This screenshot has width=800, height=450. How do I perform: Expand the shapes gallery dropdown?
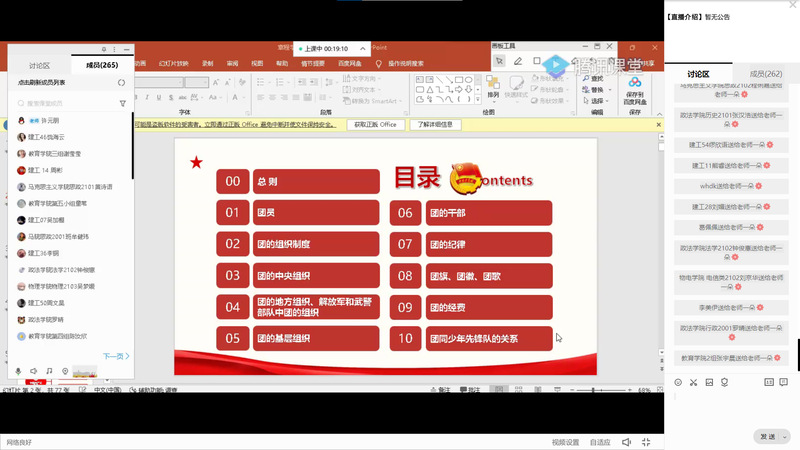coord(480,101)
